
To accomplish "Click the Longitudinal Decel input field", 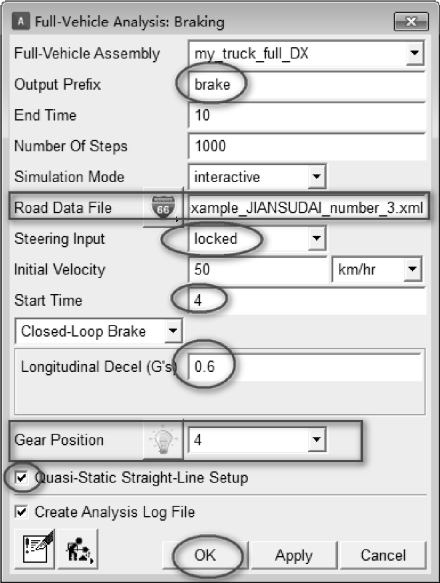I will [305, 367].
